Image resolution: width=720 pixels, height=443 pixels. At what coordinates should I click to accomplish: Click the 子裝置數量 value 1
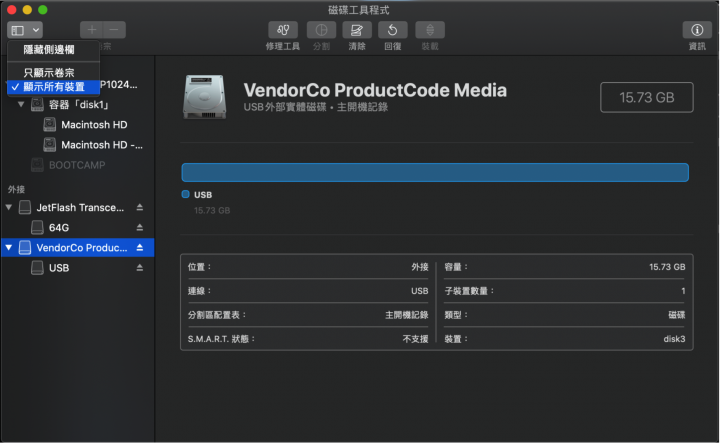[683, 291]
